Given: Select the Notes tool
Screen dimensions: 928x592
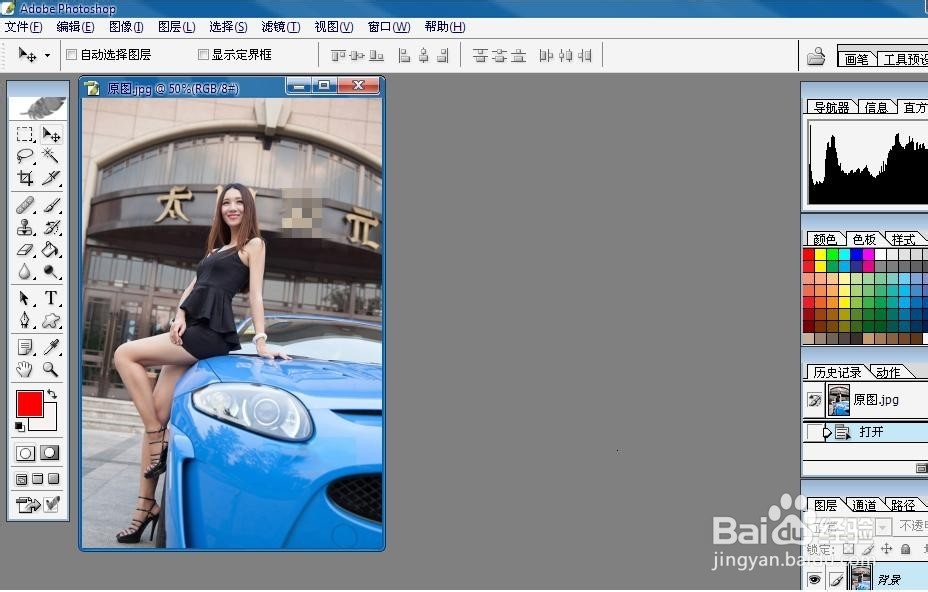Looking at the screenshot, I should (x=25, y=347).
